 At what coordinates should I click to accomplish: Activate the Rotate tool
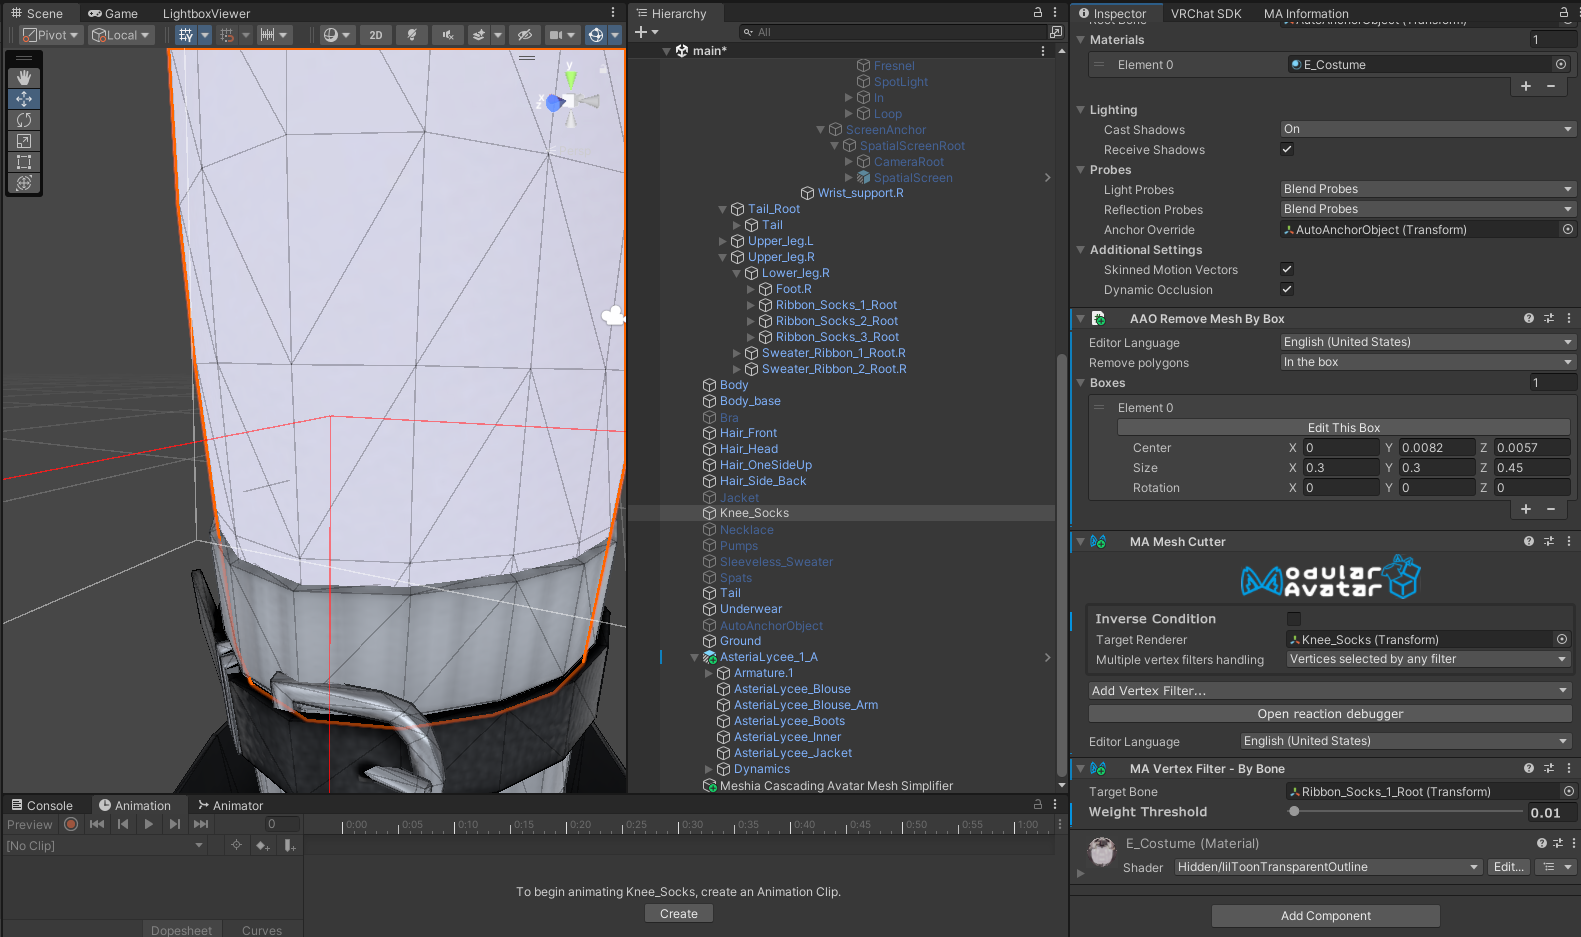click(x=24, y=120)
